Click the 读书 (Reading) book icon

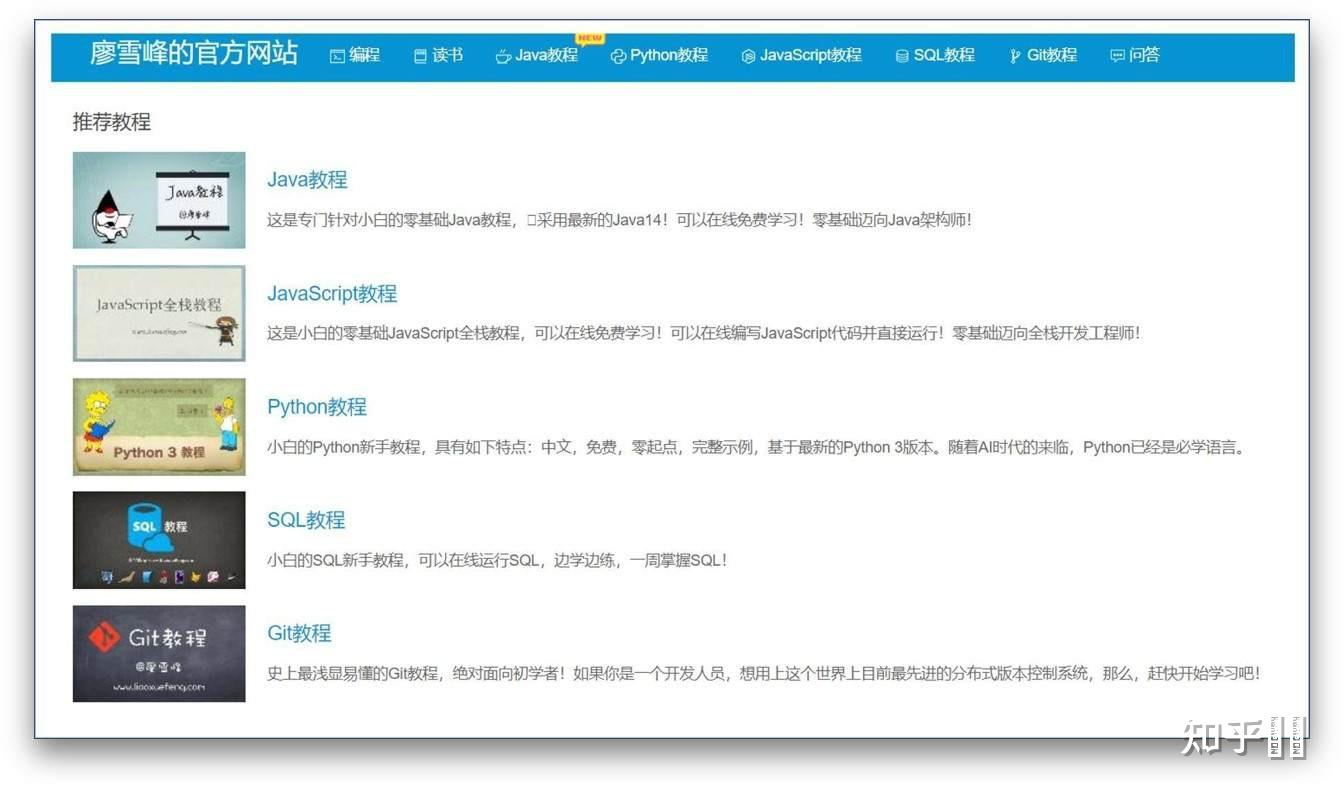coord(419,55)
